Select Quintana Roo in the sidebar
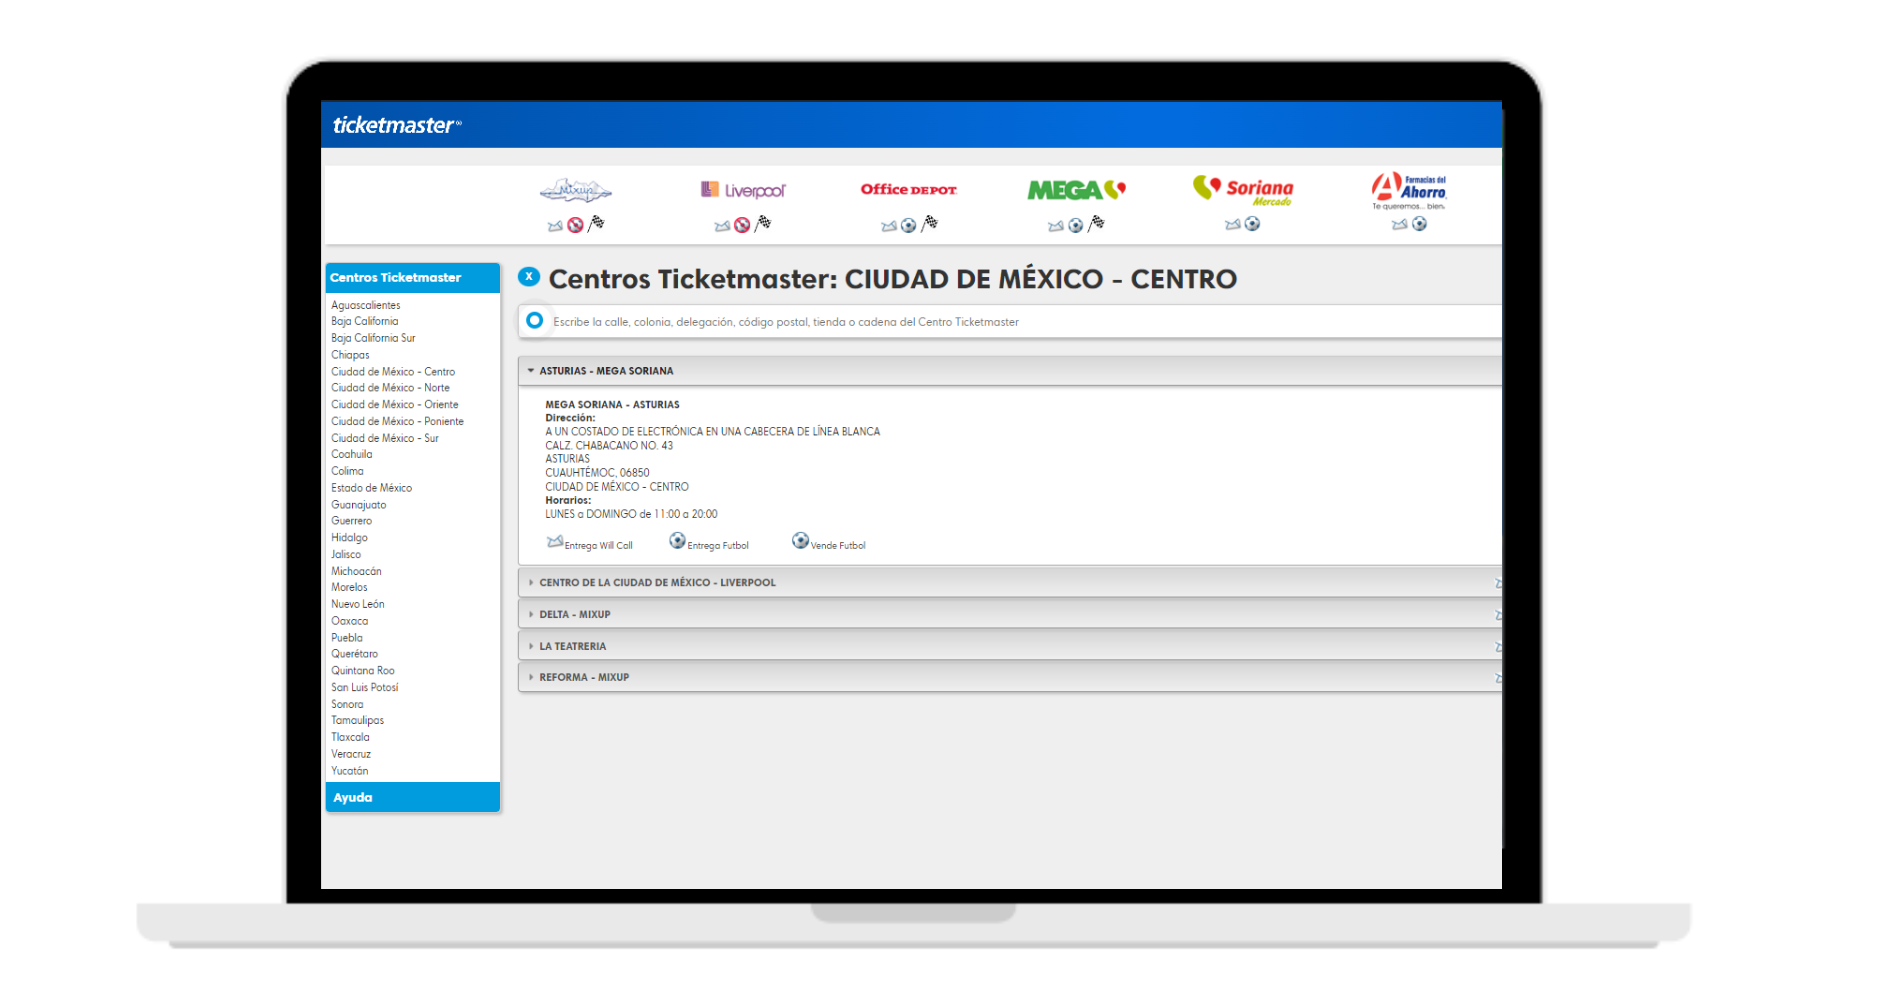This screenshot has width=1878, height=1000. coord(363,671)
